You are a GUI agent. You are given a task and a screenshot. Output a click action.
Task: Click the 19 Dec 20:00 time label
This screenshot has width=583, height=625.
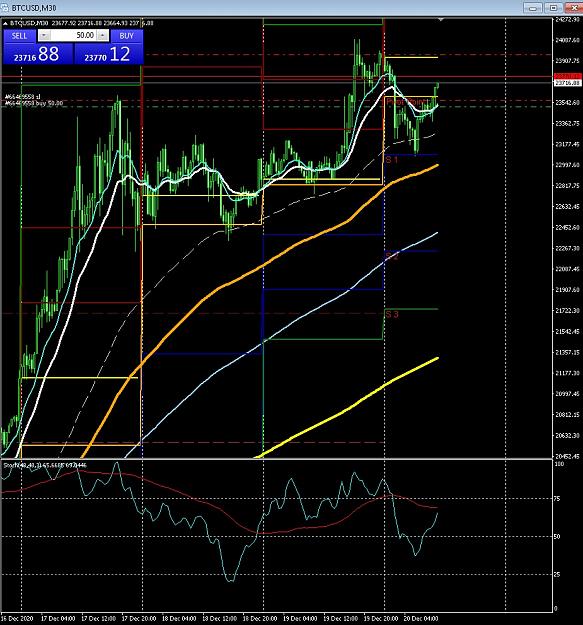pos(381,619)
